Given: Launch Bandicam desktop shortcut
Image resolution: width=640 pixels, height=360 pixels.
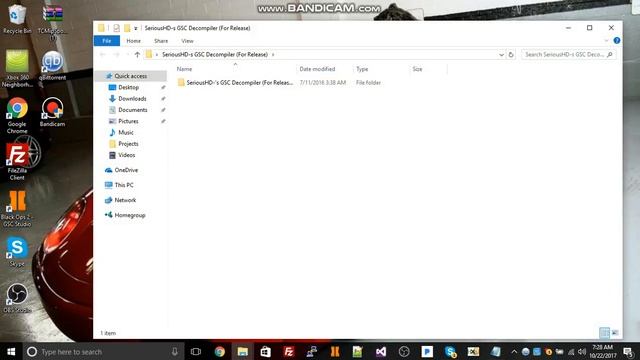Looking at the screenshot, I should [52, 112].
